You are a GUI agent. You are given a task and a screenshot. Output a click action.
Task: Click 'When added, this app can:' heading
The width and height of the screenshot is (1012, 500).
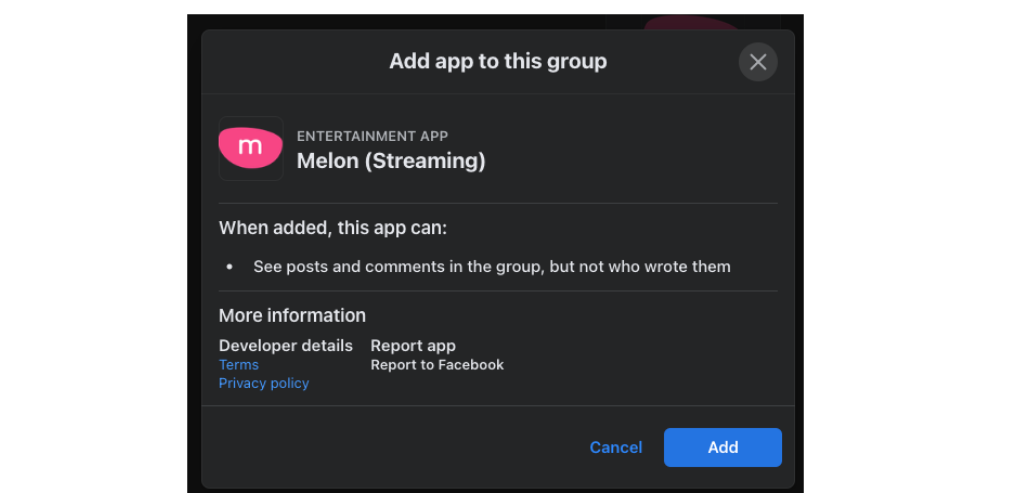pos(332,228)
